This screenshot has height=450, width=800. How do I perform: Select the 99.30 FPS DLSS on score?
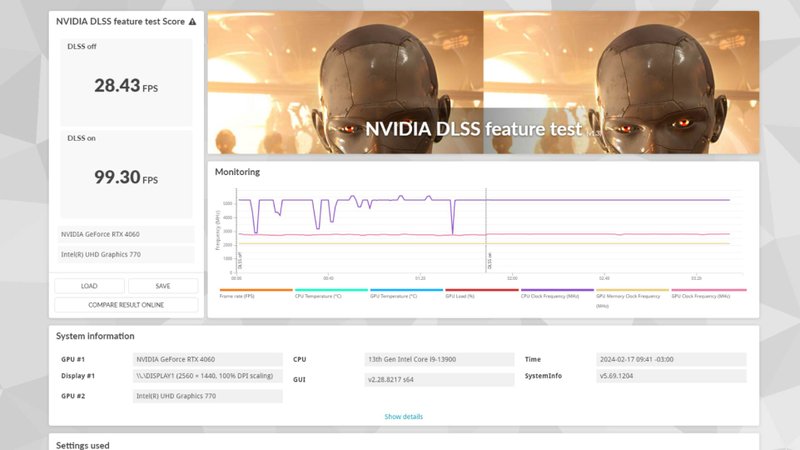(x=126, y=177)
